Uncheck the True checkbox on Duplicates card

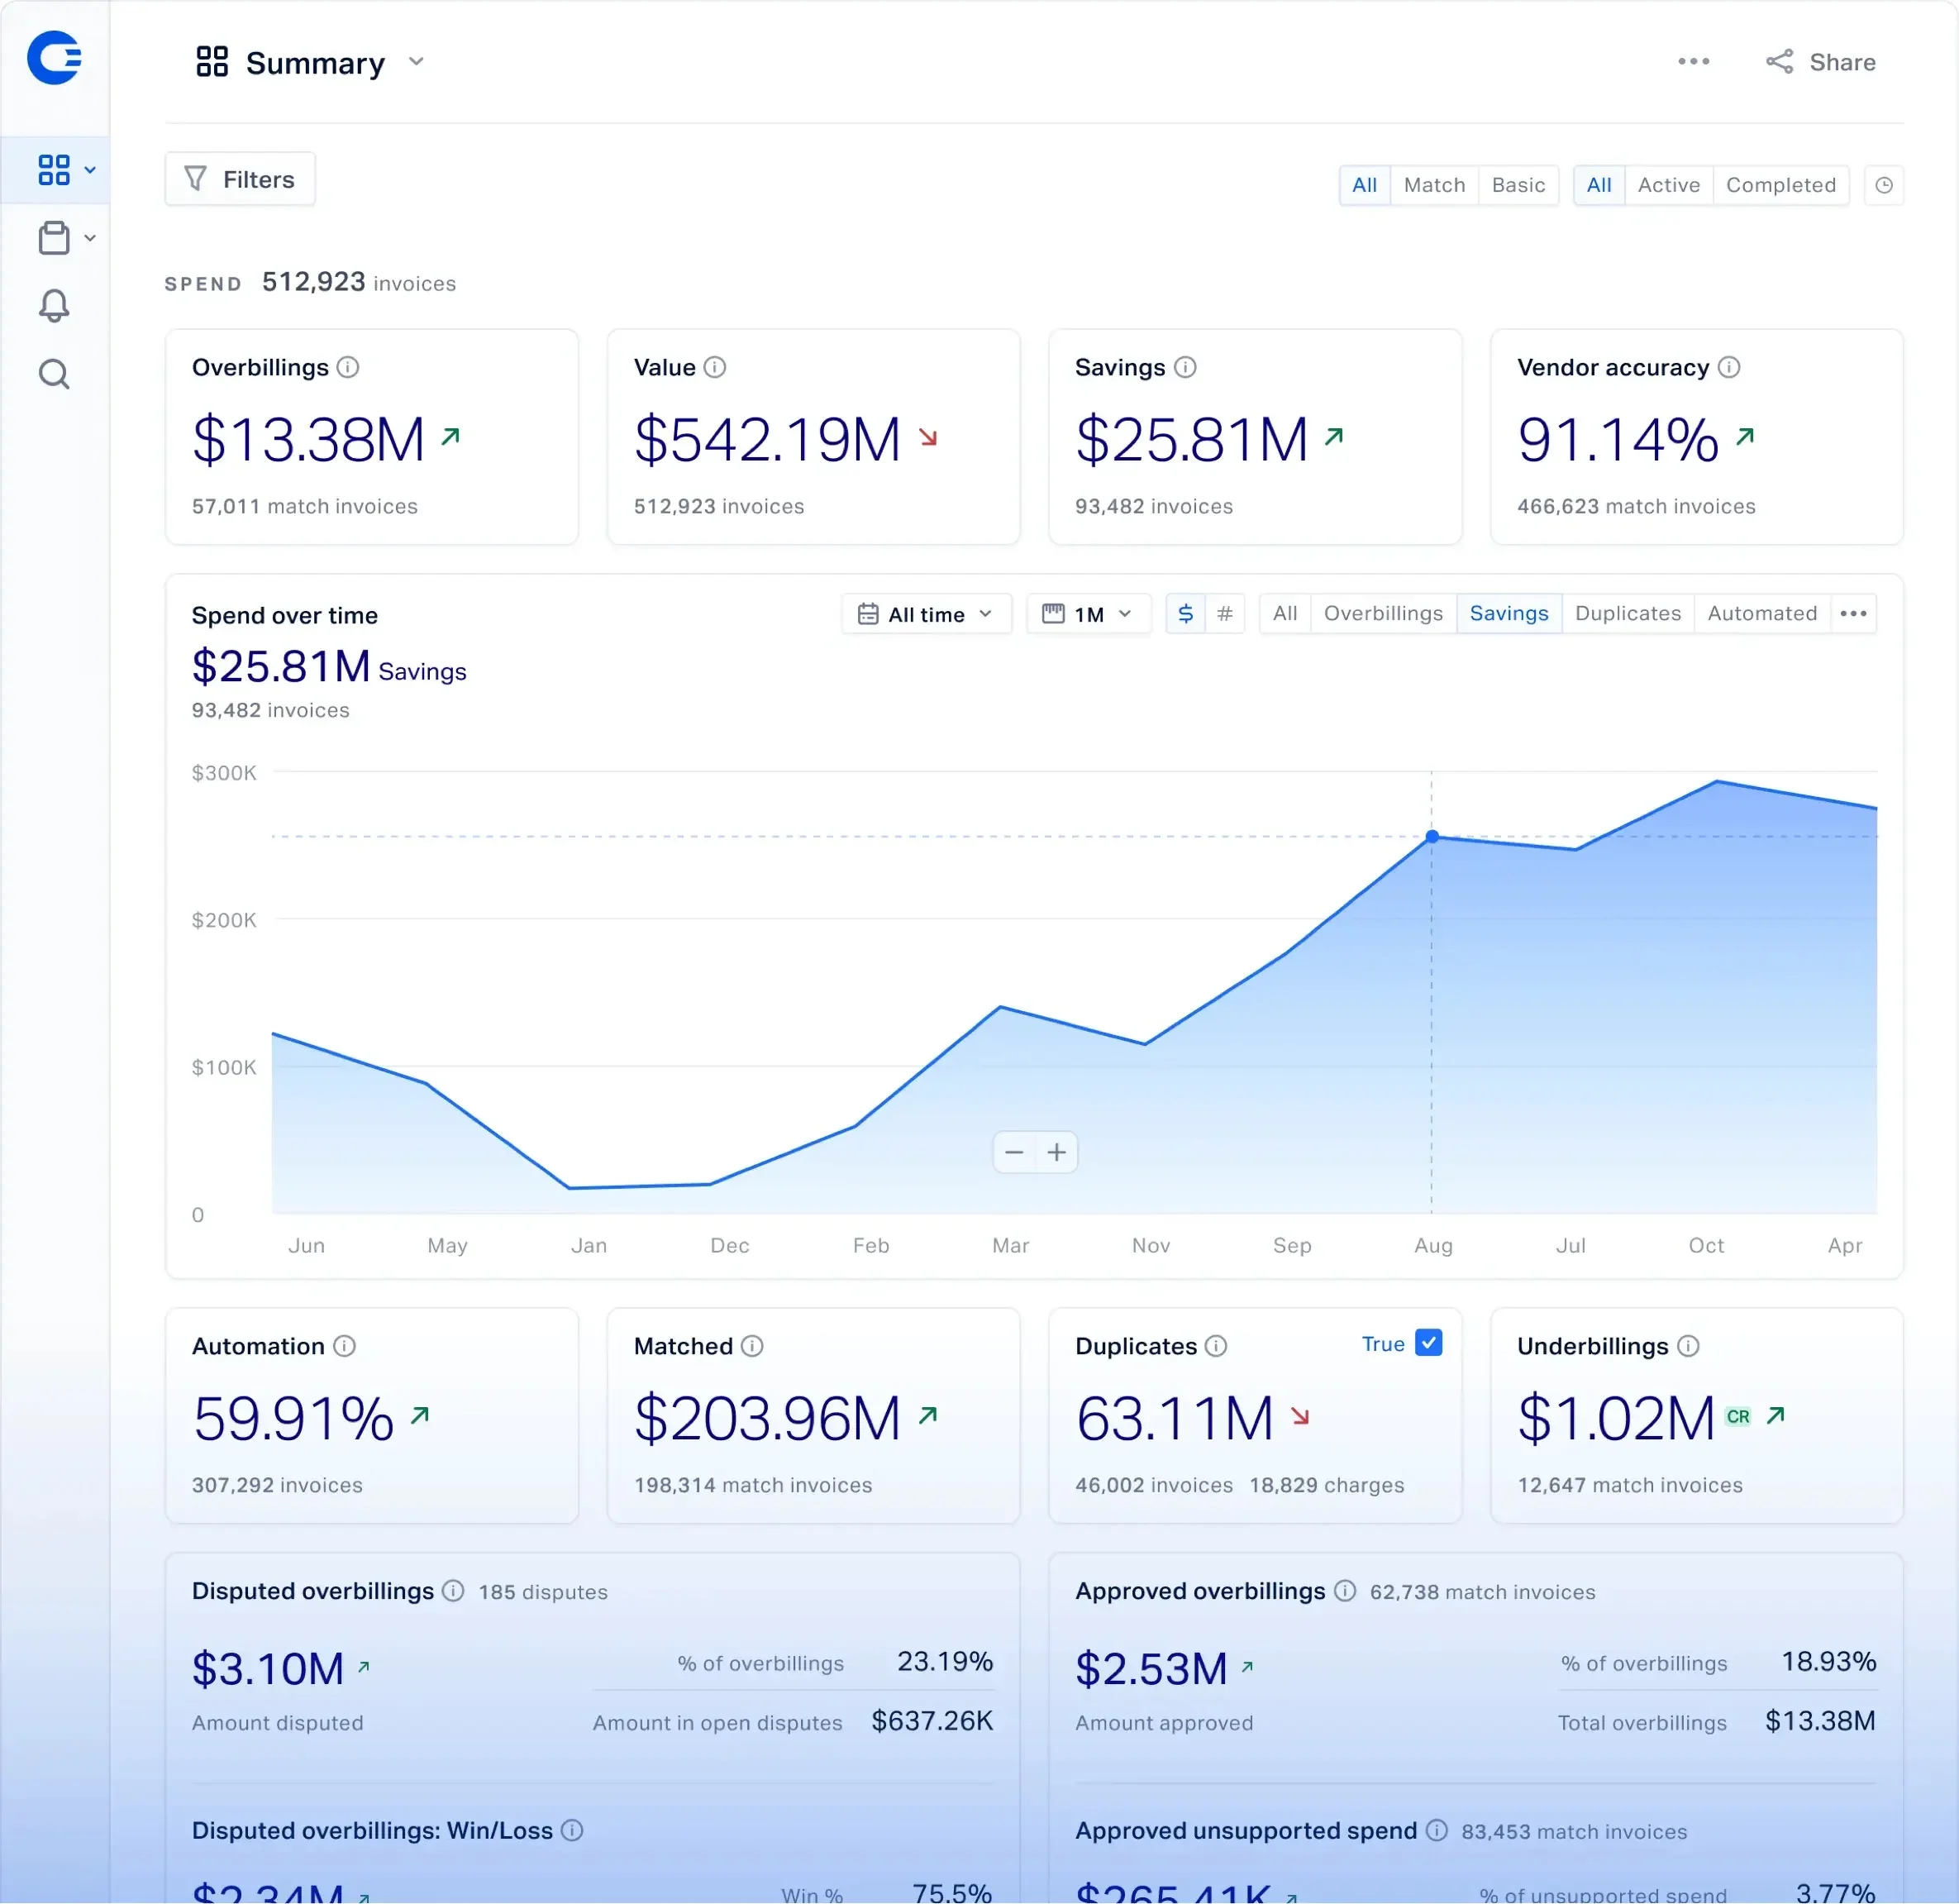1430,1343
